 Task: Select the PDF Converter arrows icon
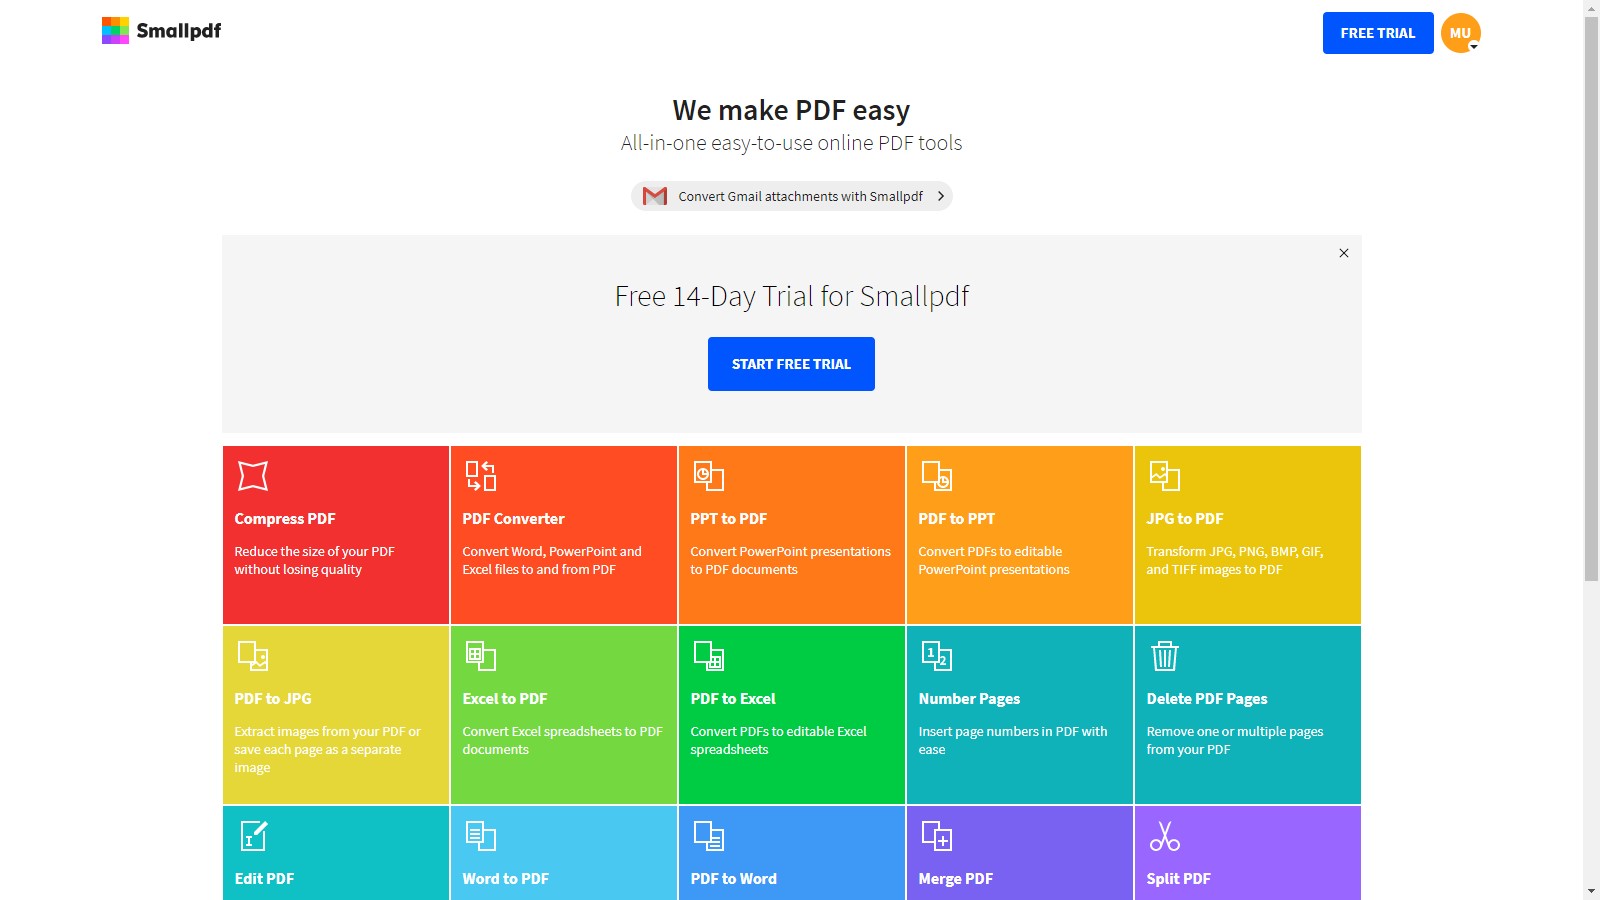pos(481,476)
